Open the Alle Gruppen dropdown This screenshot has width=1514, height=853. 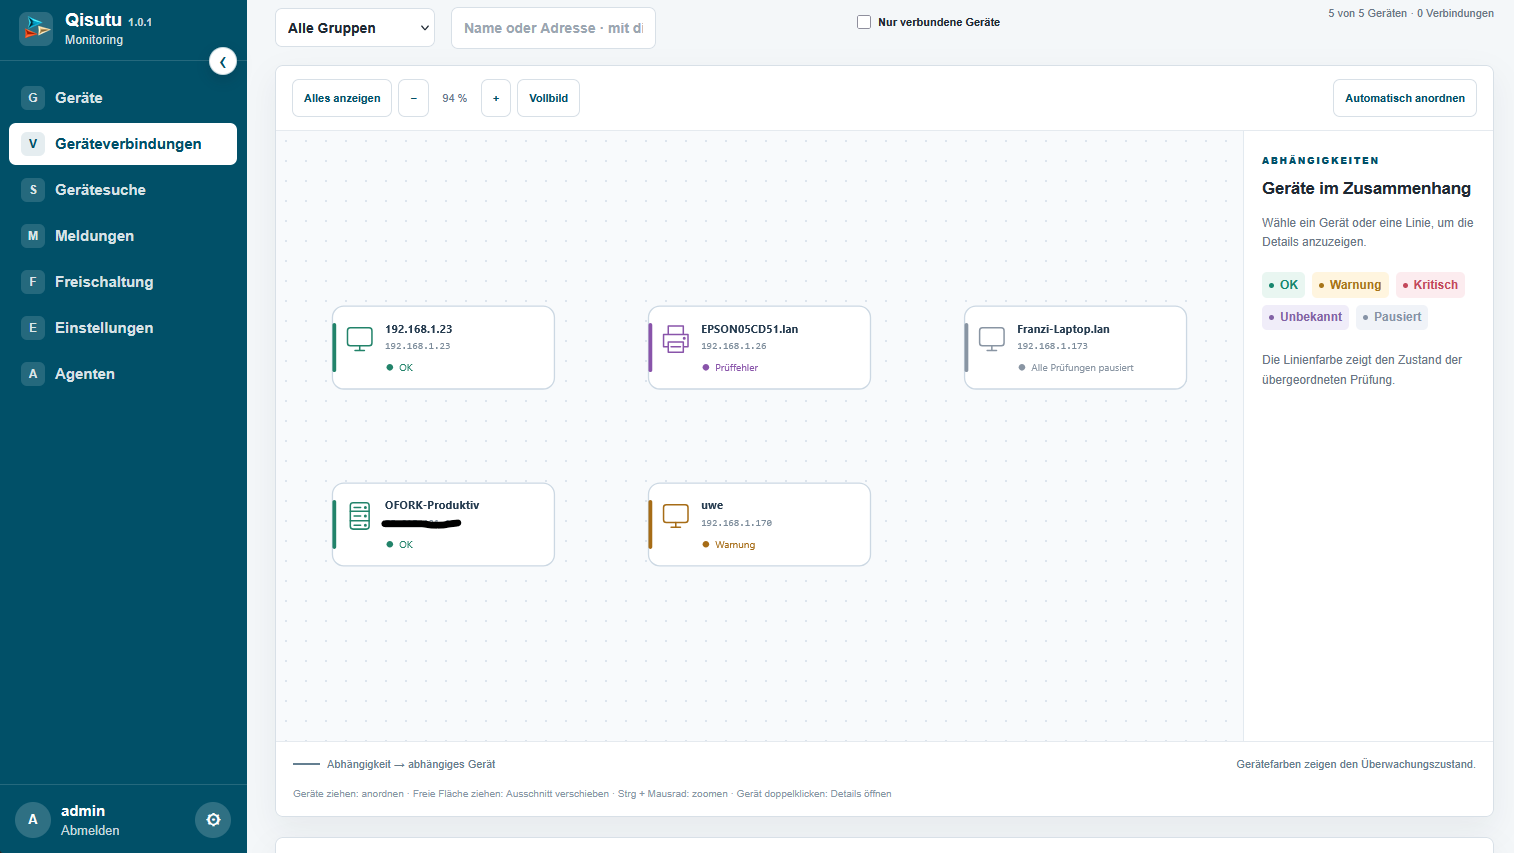coord(355,28)
